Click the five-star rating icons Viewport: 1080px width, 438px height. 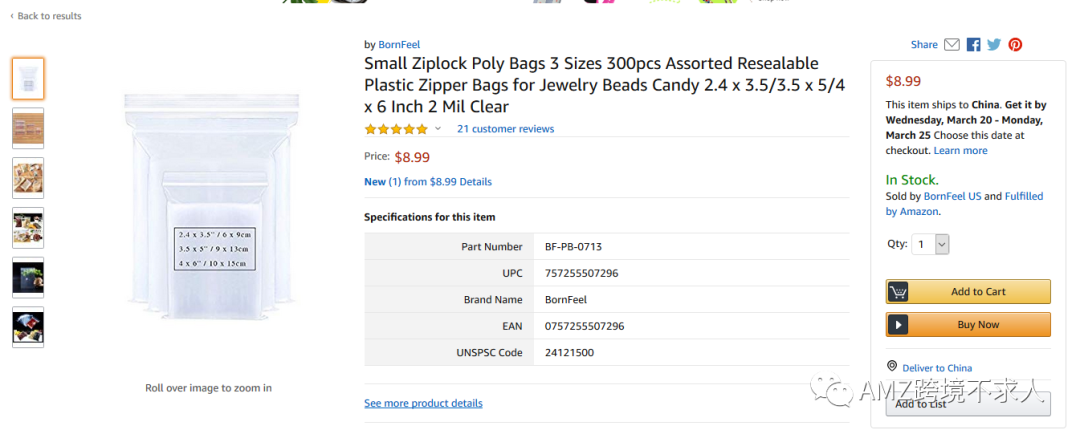point(396,129)
